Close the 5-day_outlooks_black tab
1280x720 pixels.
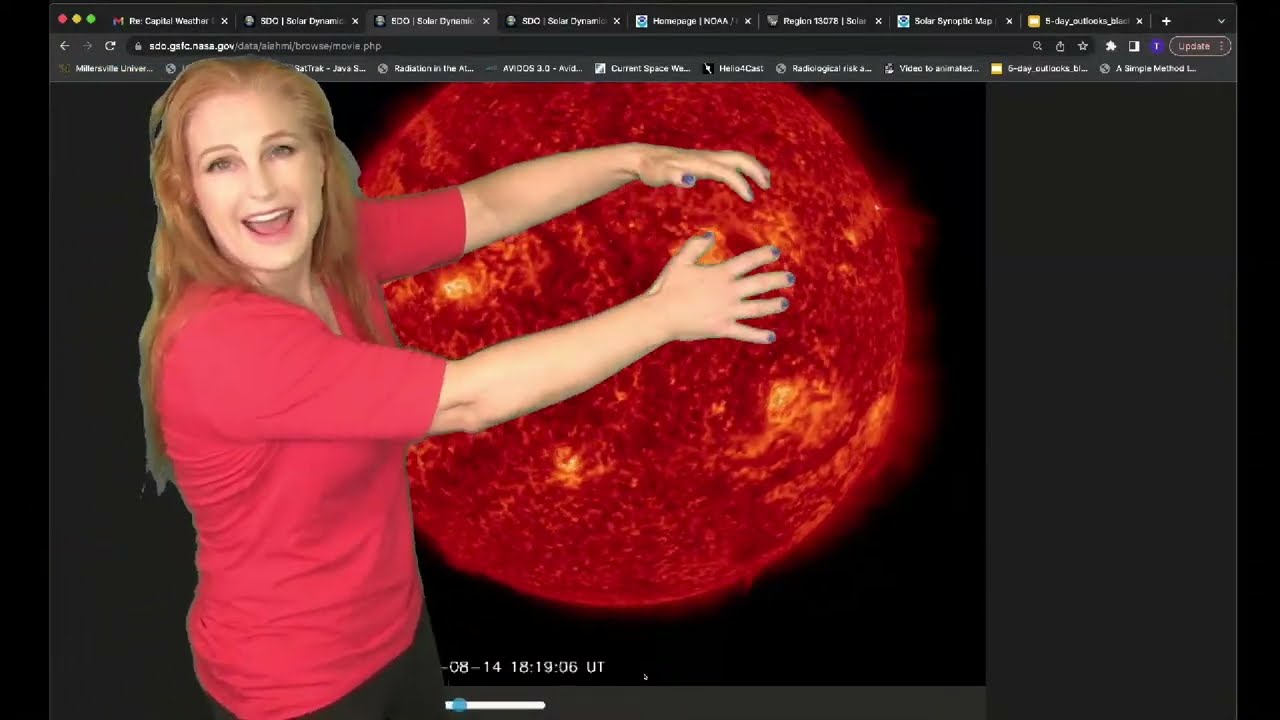click(x=1139, y=21)
